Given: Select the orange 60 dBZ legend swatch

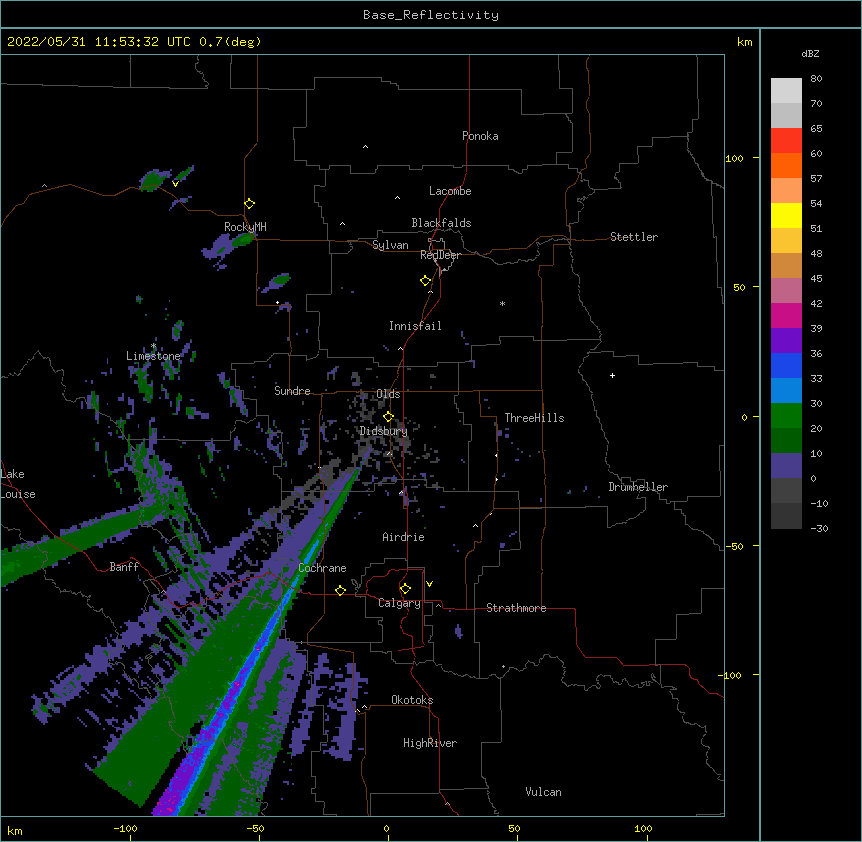Looking at the screenshot, I should click(786, 165).
